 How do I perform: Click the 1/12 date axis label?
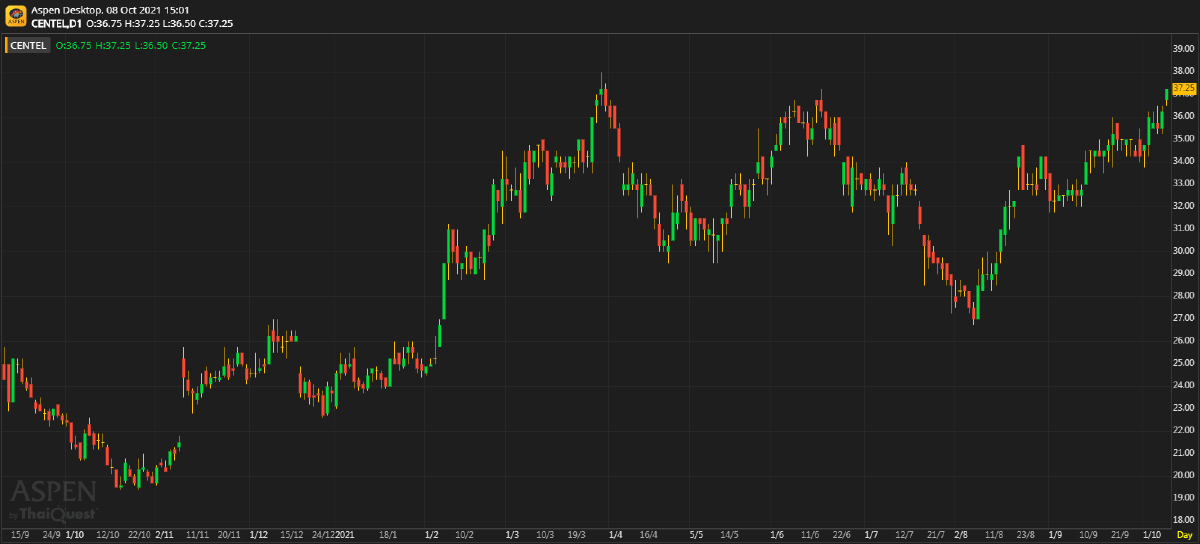259,535
